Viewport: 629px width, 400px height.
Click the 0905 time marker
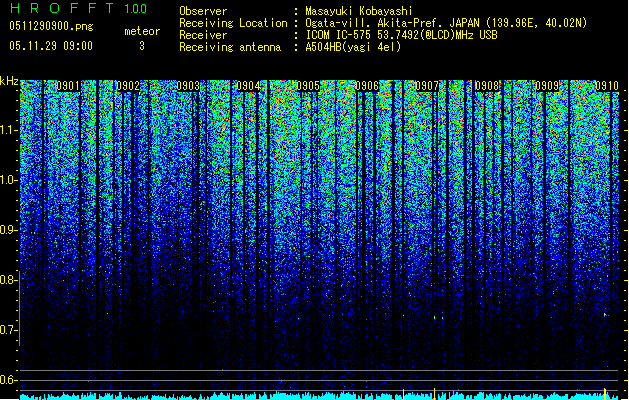point(308,86)
